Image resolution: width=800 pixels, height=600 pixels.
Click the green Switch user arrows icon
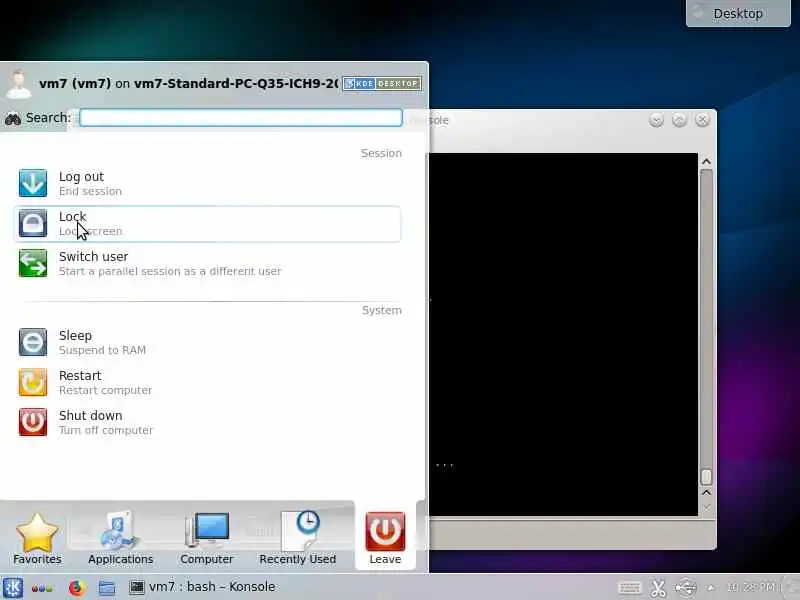click(33, 263)
